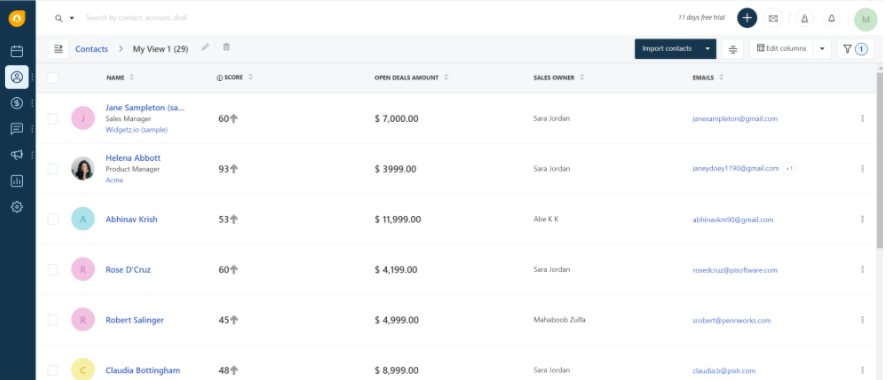
Task: Click the quick add plus button
Action: (747, 18)
